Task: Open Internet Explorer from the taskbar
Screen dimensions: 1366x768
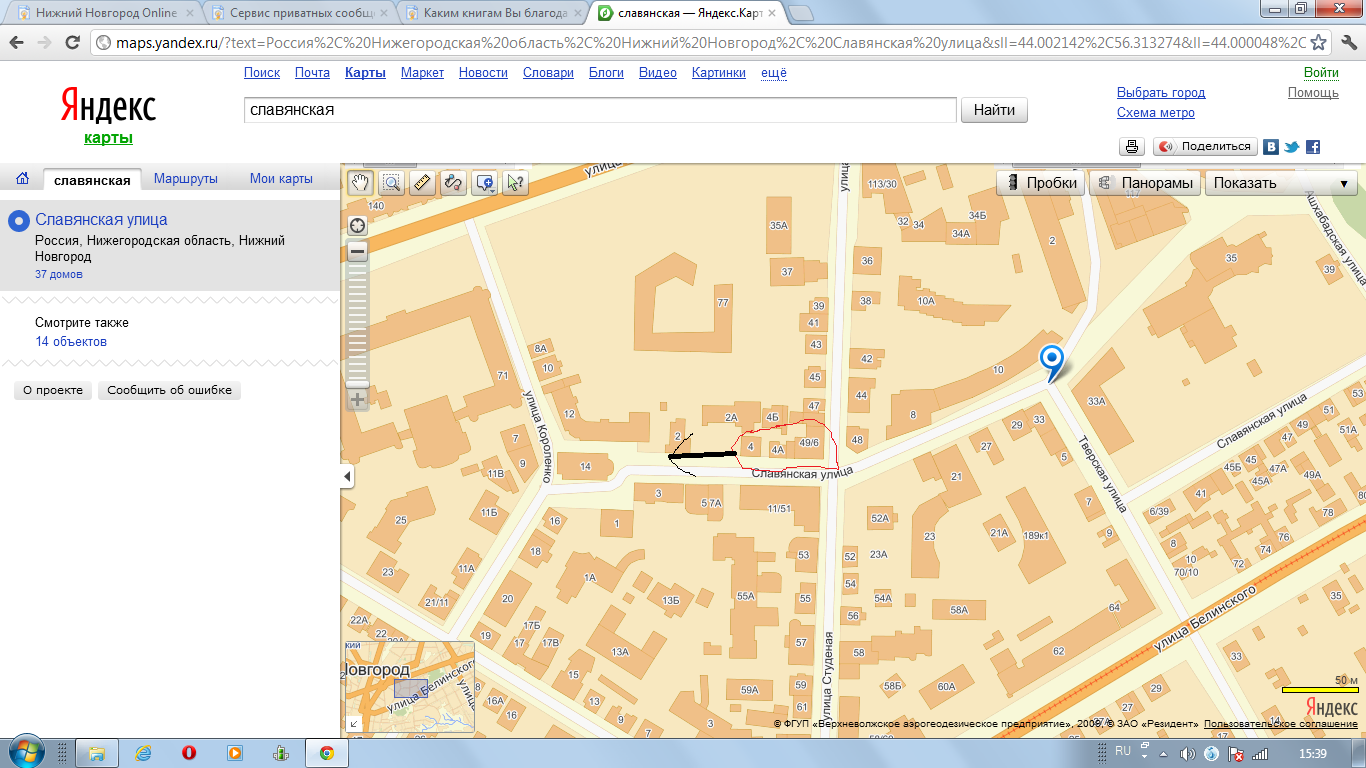Action: (143, 753)
